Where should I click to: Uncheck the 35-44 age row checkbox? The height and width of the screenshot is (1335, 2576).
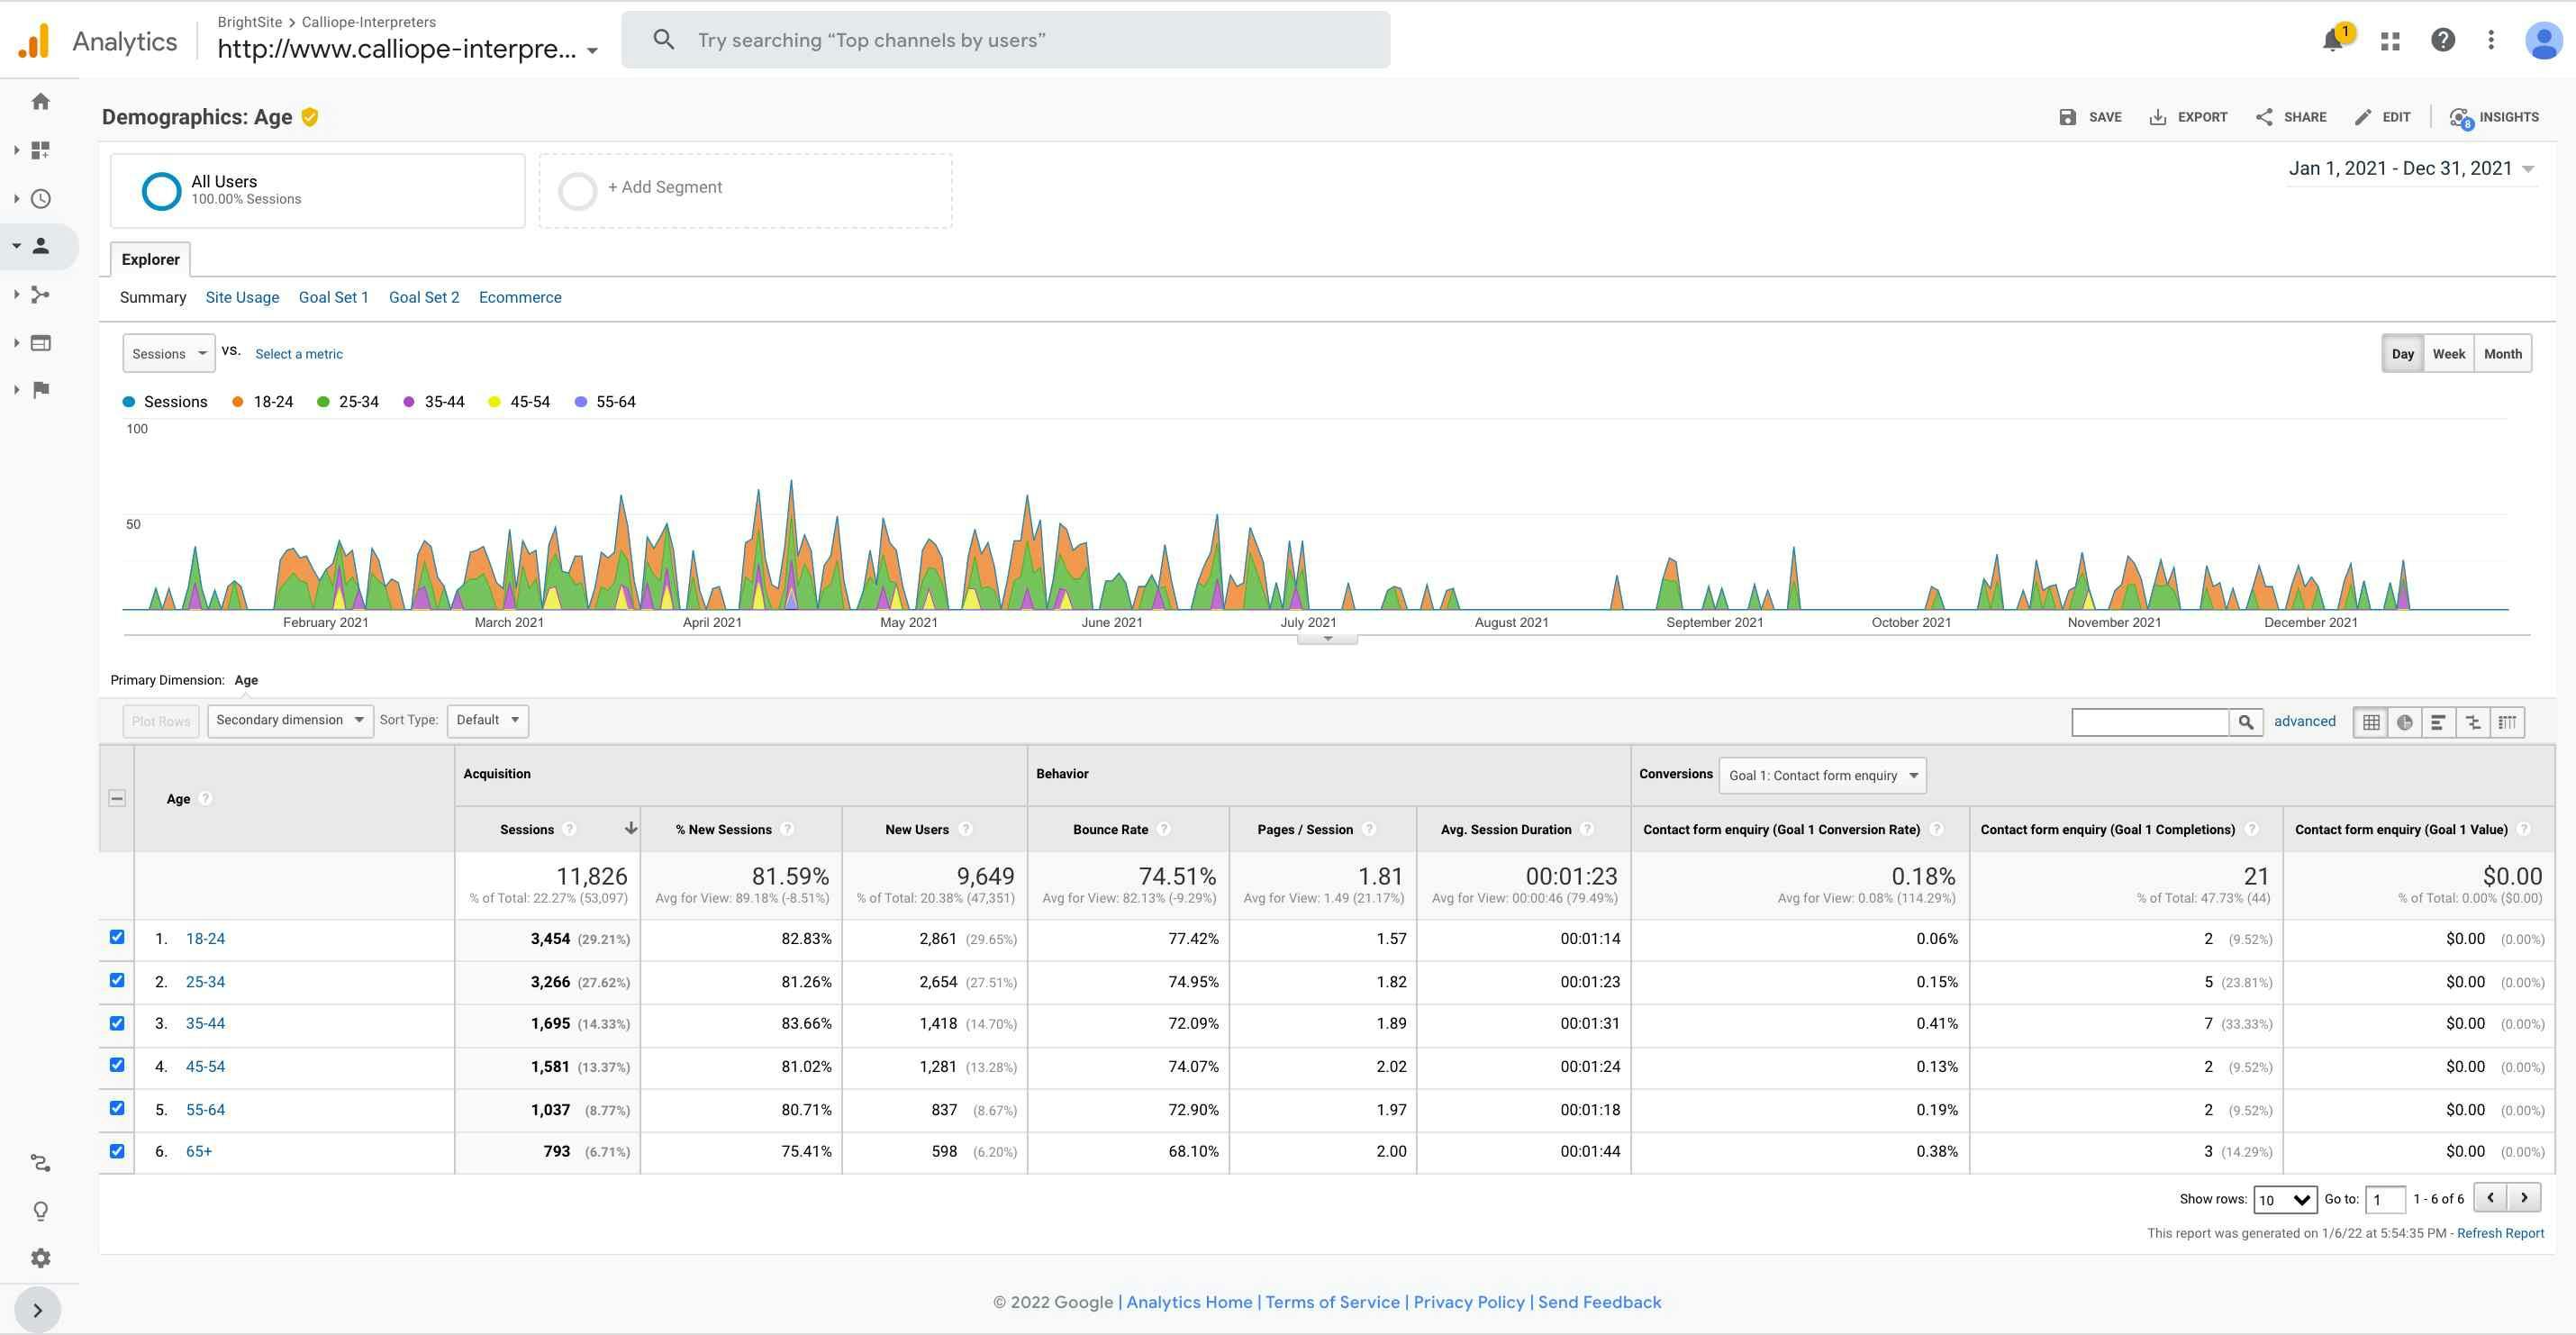[x=117, y=1023]
